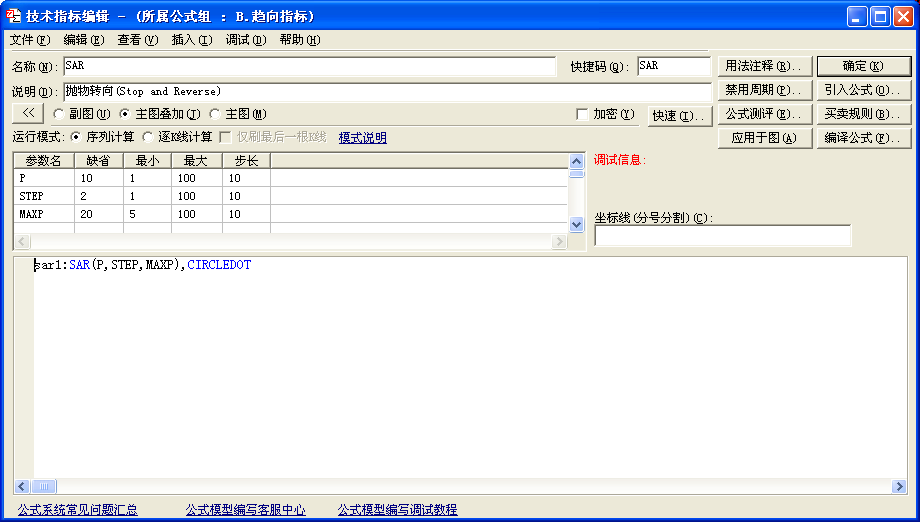Screen dimensions: 920x522
Task: Open the 调试 menu
Action: point(246,40)
